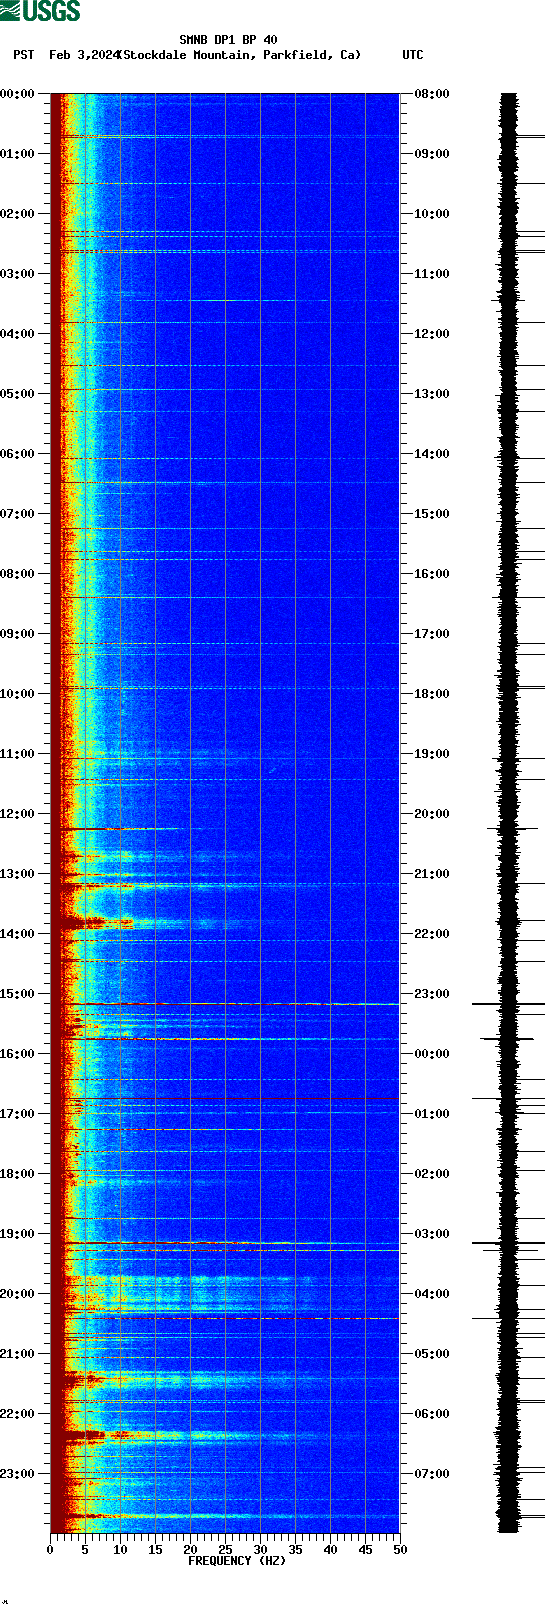Click the '04:00' PST axis label

[18, 334]
